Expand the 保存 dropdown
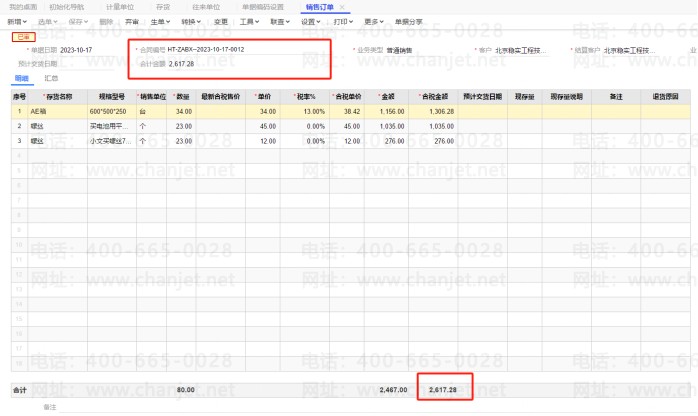 pyautogui.click(x=78, y=21)
